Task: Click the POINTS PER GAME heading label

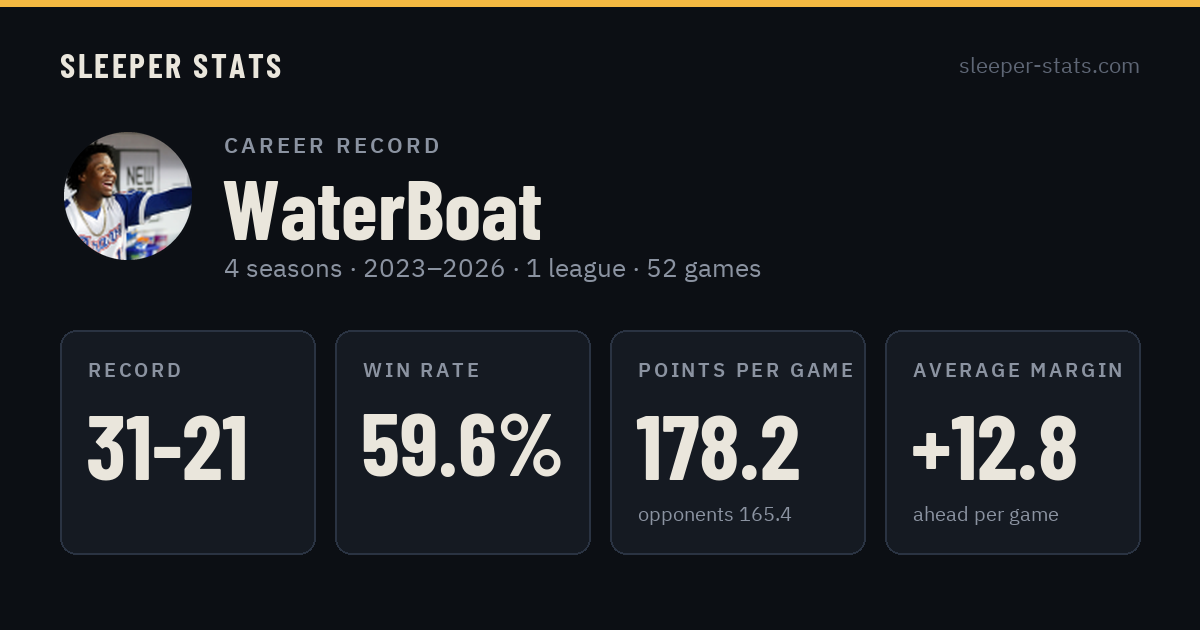Action: tap(746, 371)
